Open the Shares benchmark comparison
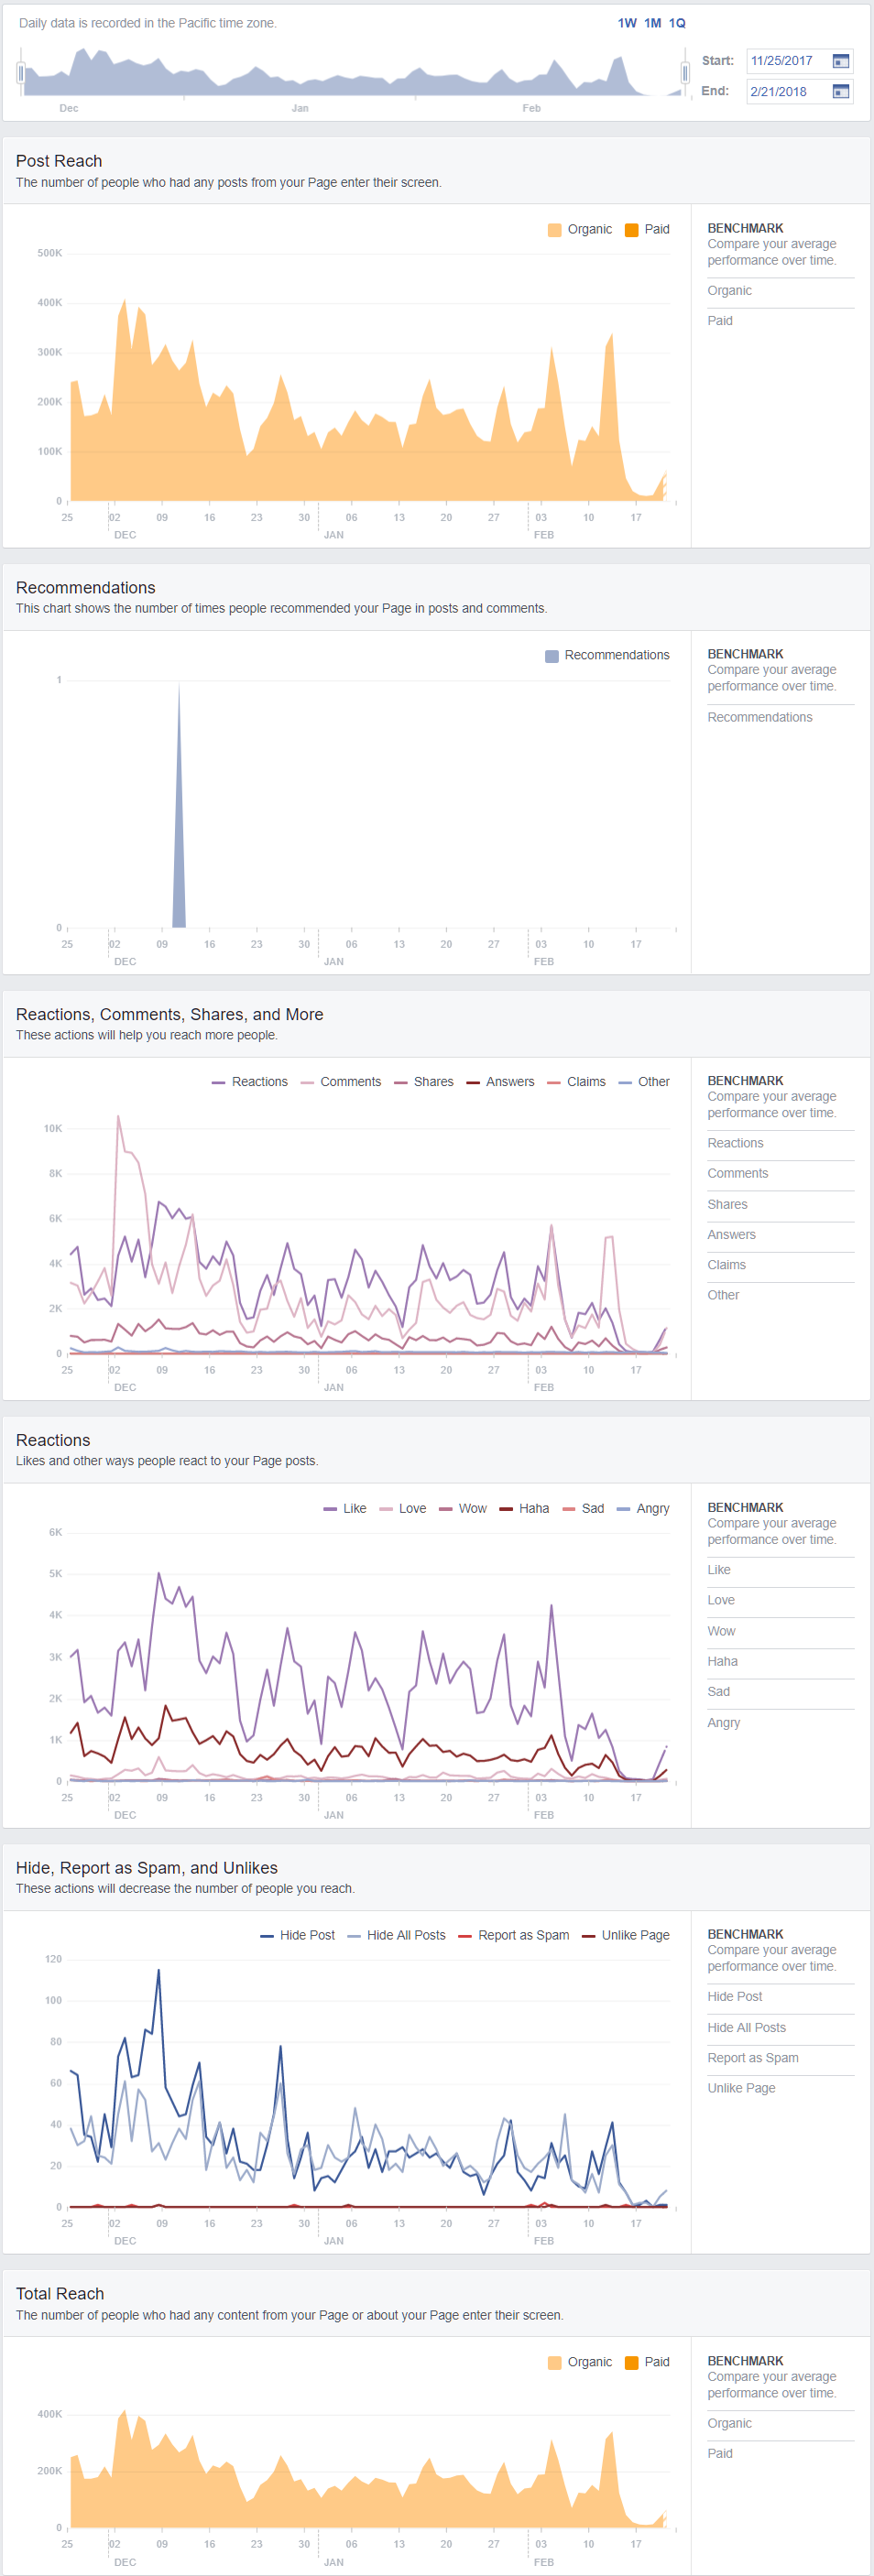Image resolution: width=874 pixels, height=2576 pixels. (727, 1204)
